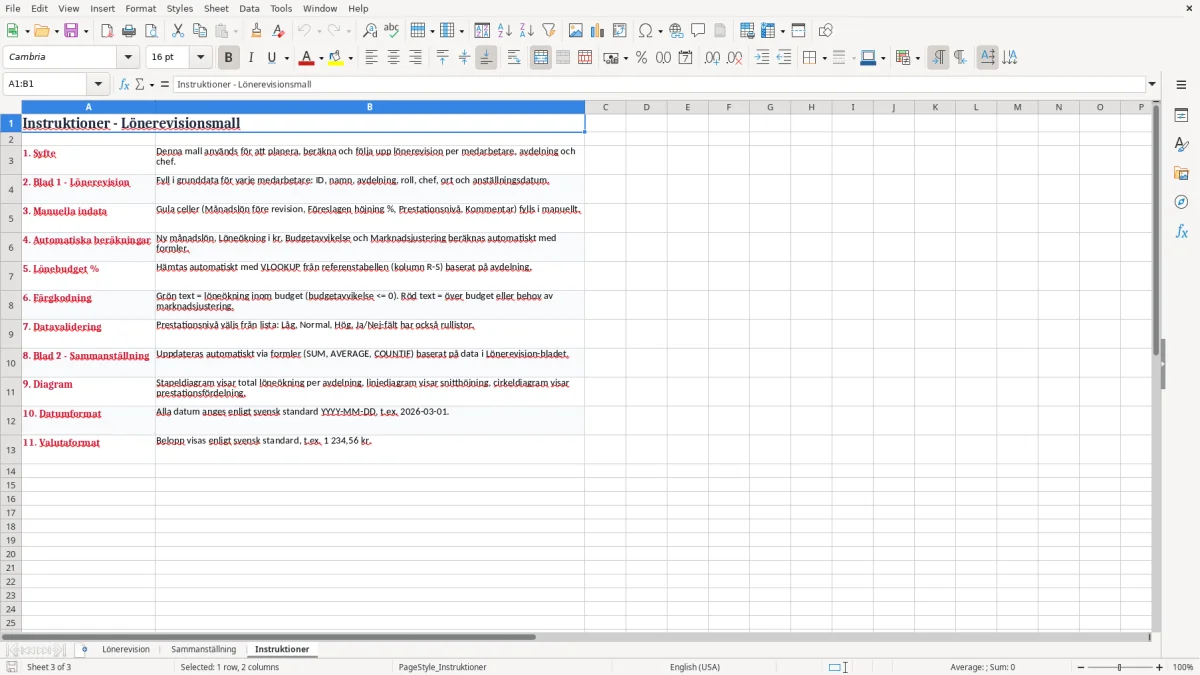Open font color dropdown arrow
The width and height of the screenshot is (1200, 675).
[x=321, y=58]
